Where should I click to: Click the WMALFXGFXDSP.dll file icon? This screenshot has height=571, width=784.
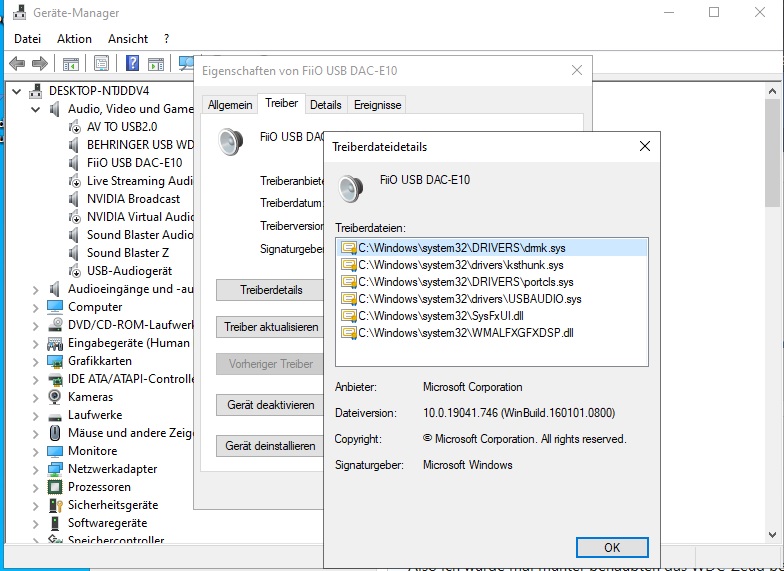348,333
